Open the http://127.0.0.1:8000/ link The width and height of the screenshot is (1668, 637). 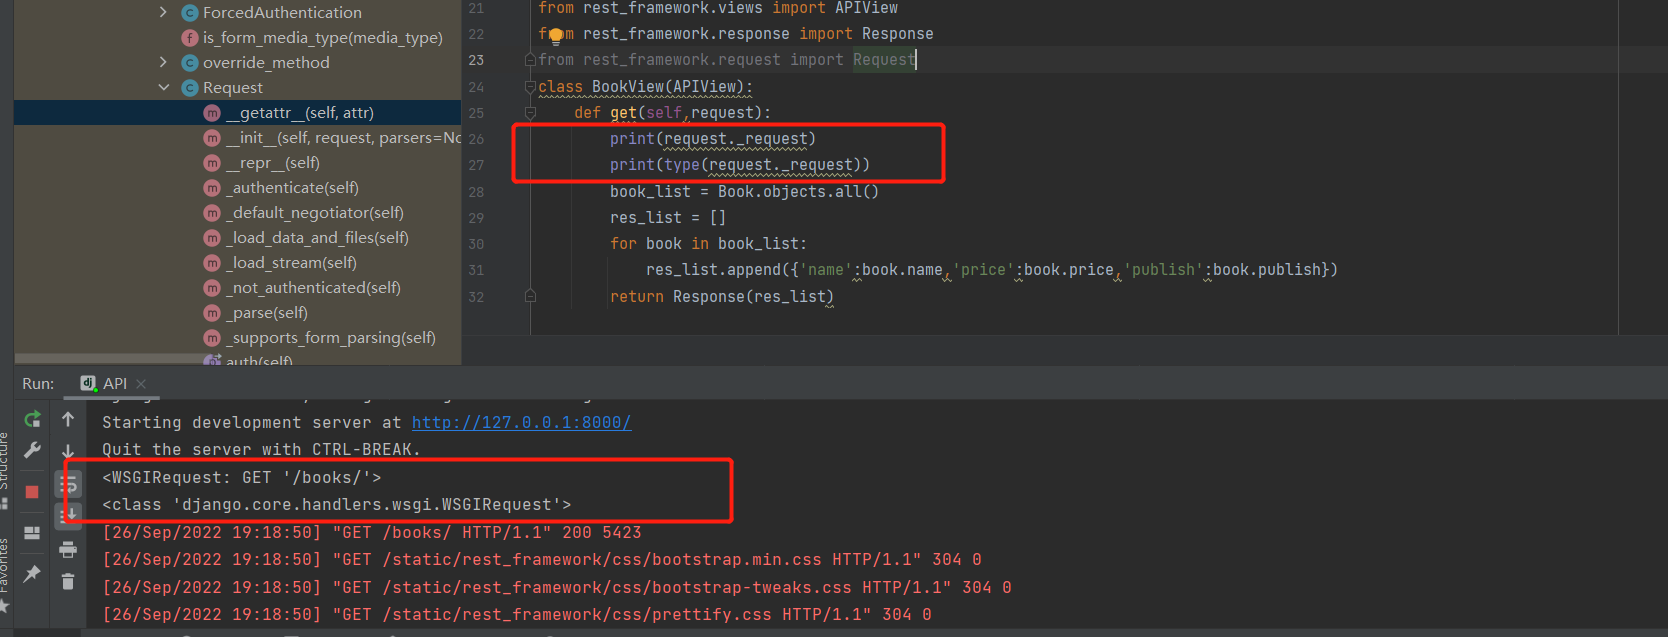click(521, 423)
